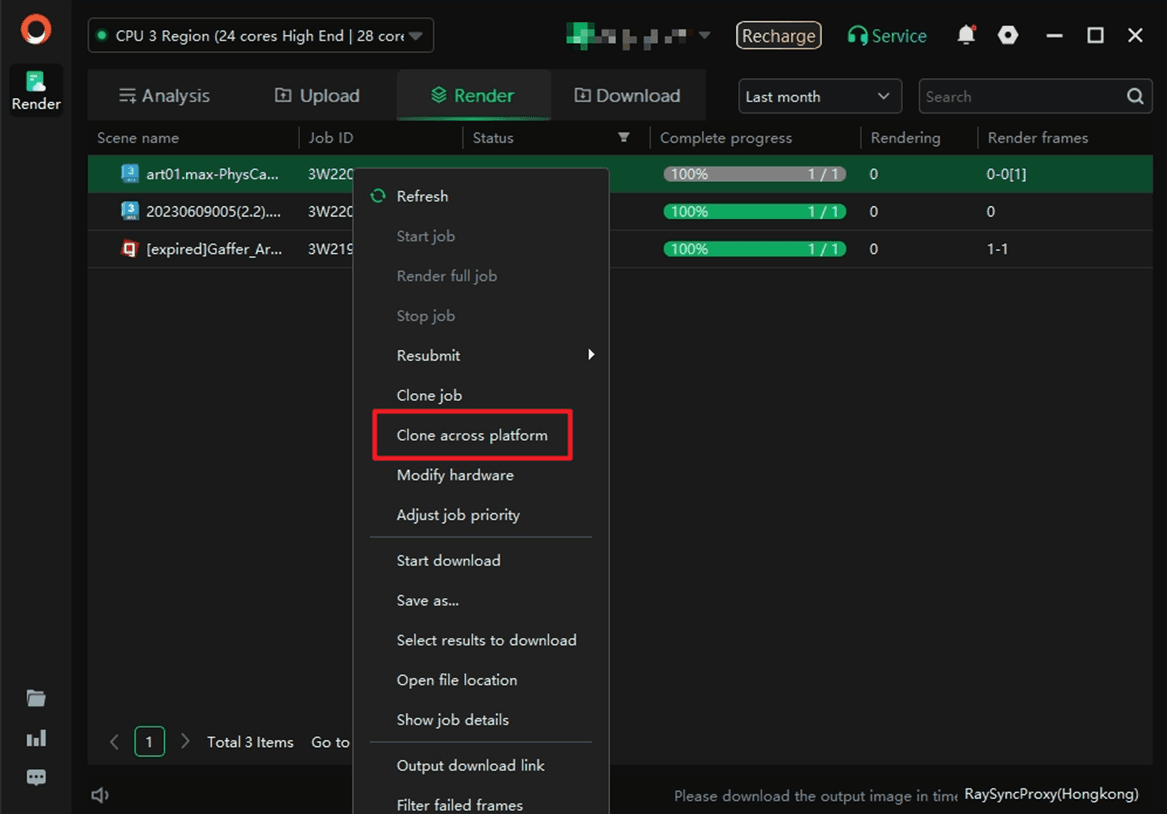Open the statistics bar chart icon

click(36, 738)
